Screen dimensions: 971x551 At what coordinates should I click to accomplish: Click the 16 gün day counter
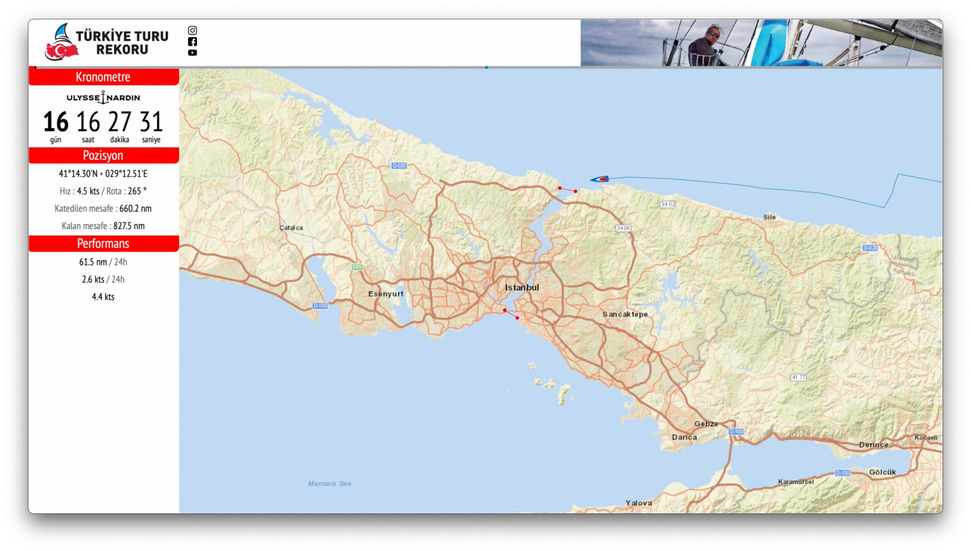56,126
